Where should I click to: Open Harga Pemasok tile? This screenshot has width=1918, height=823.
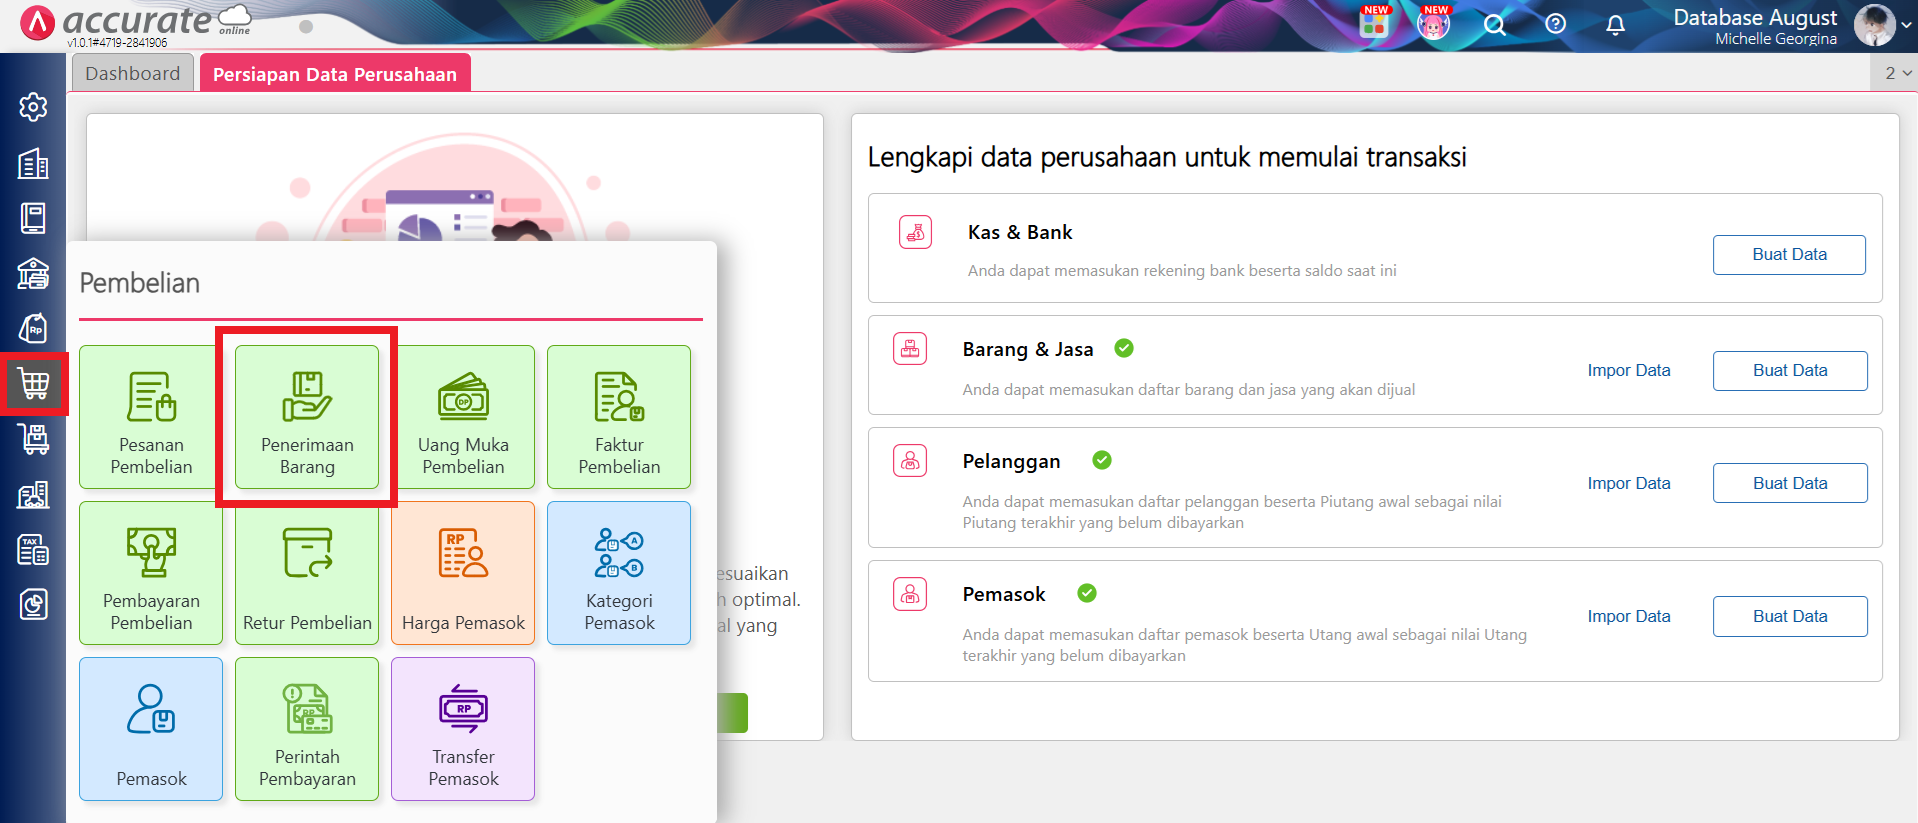[x=463, y=573]
